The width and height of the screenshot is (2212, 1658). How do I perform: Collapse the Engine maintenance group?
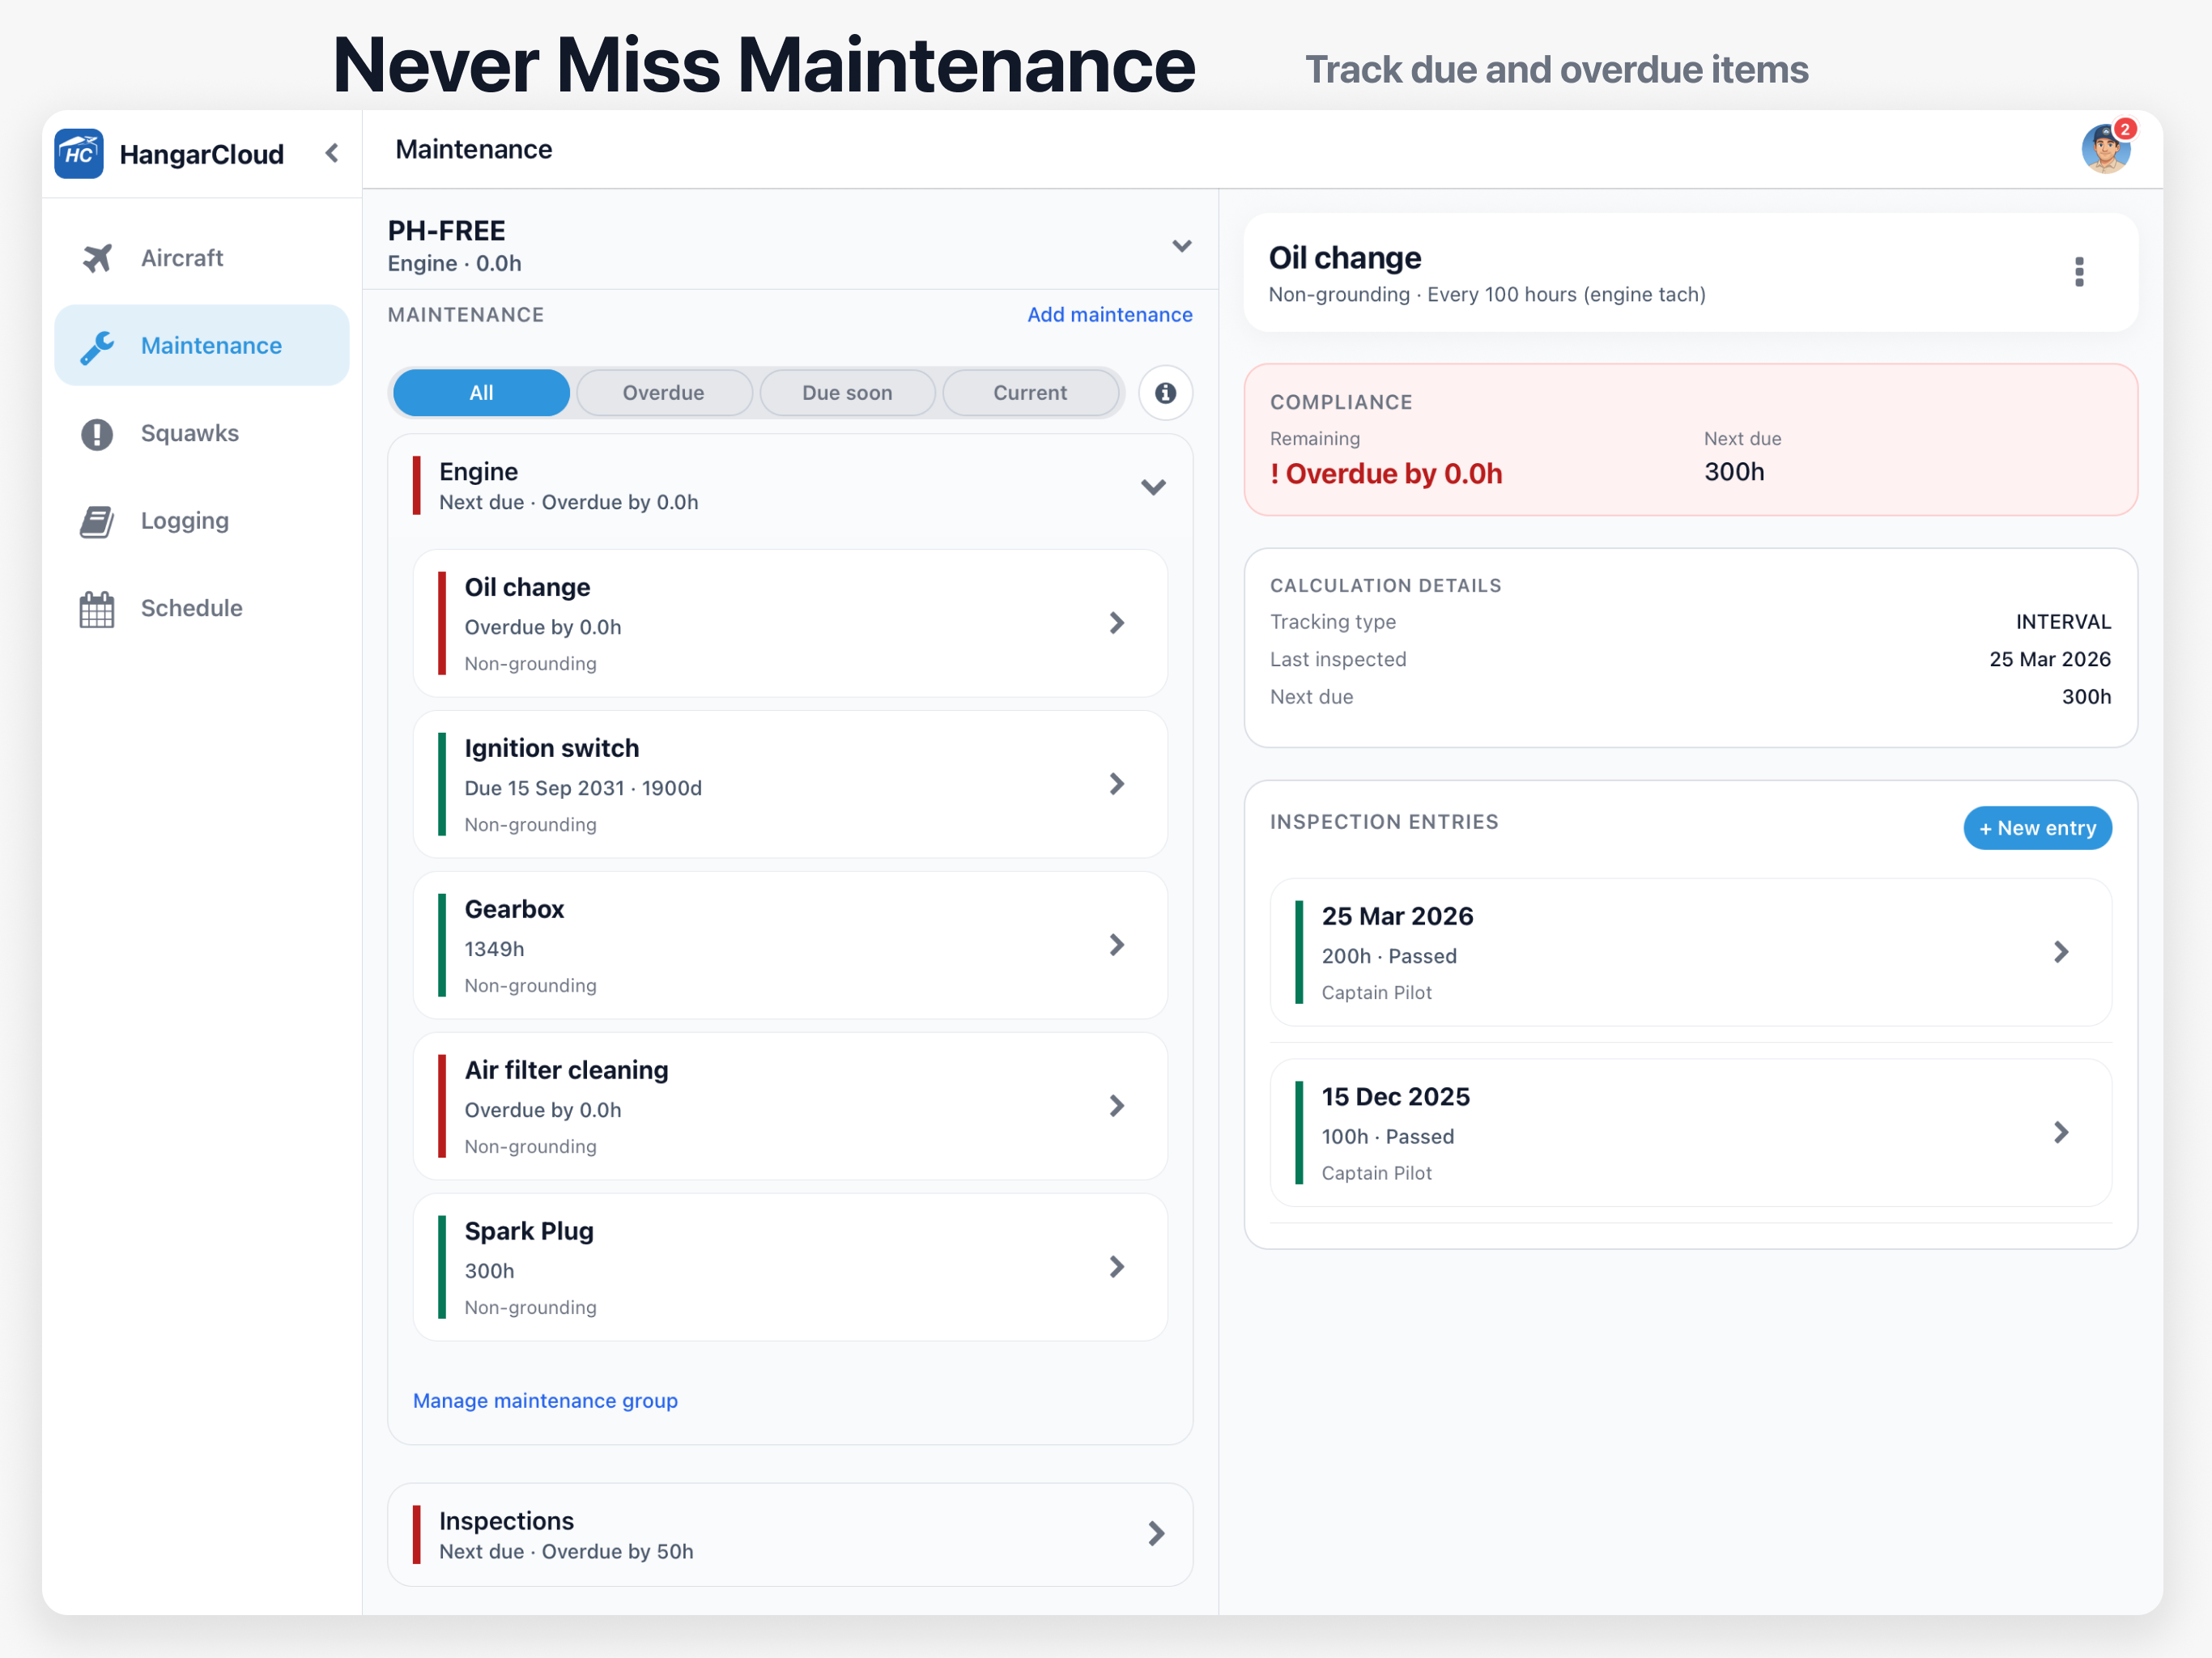click(x=1154, y=487)
